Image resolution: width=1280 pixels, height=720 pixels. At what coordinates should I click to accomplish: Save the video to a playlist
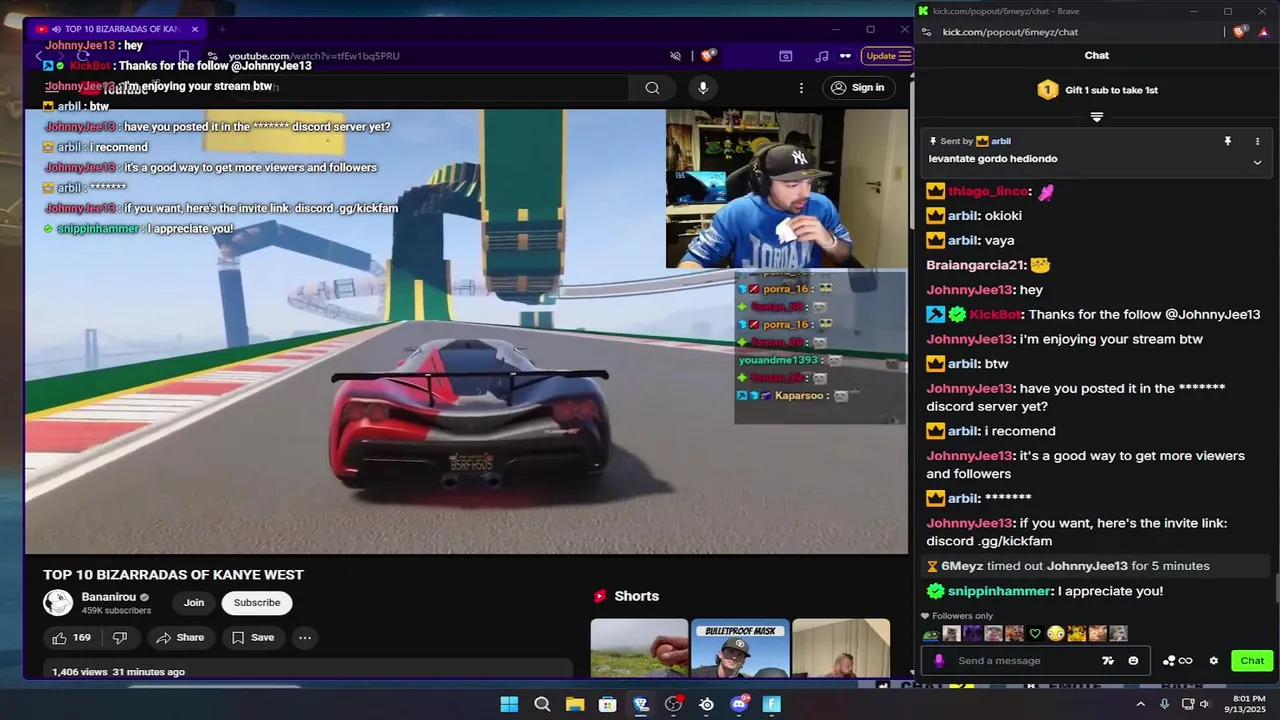pyautogui.click(x=253, y=637)
